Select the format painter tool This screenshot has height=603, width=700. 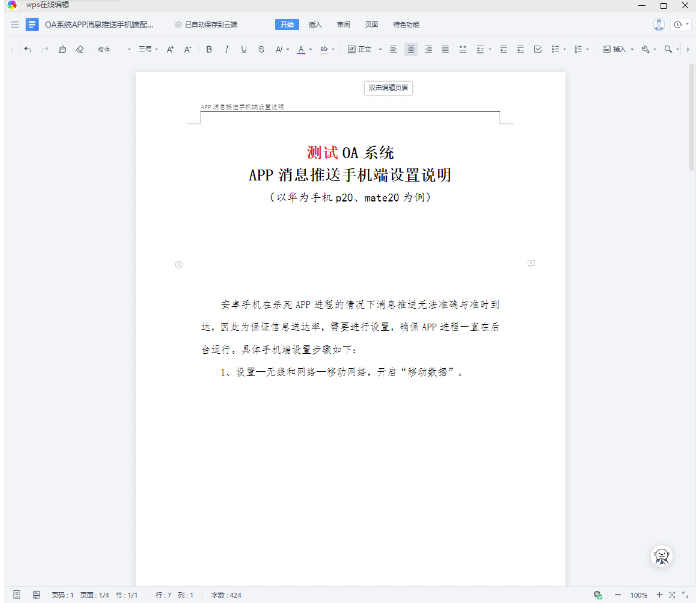coord(62,49)
